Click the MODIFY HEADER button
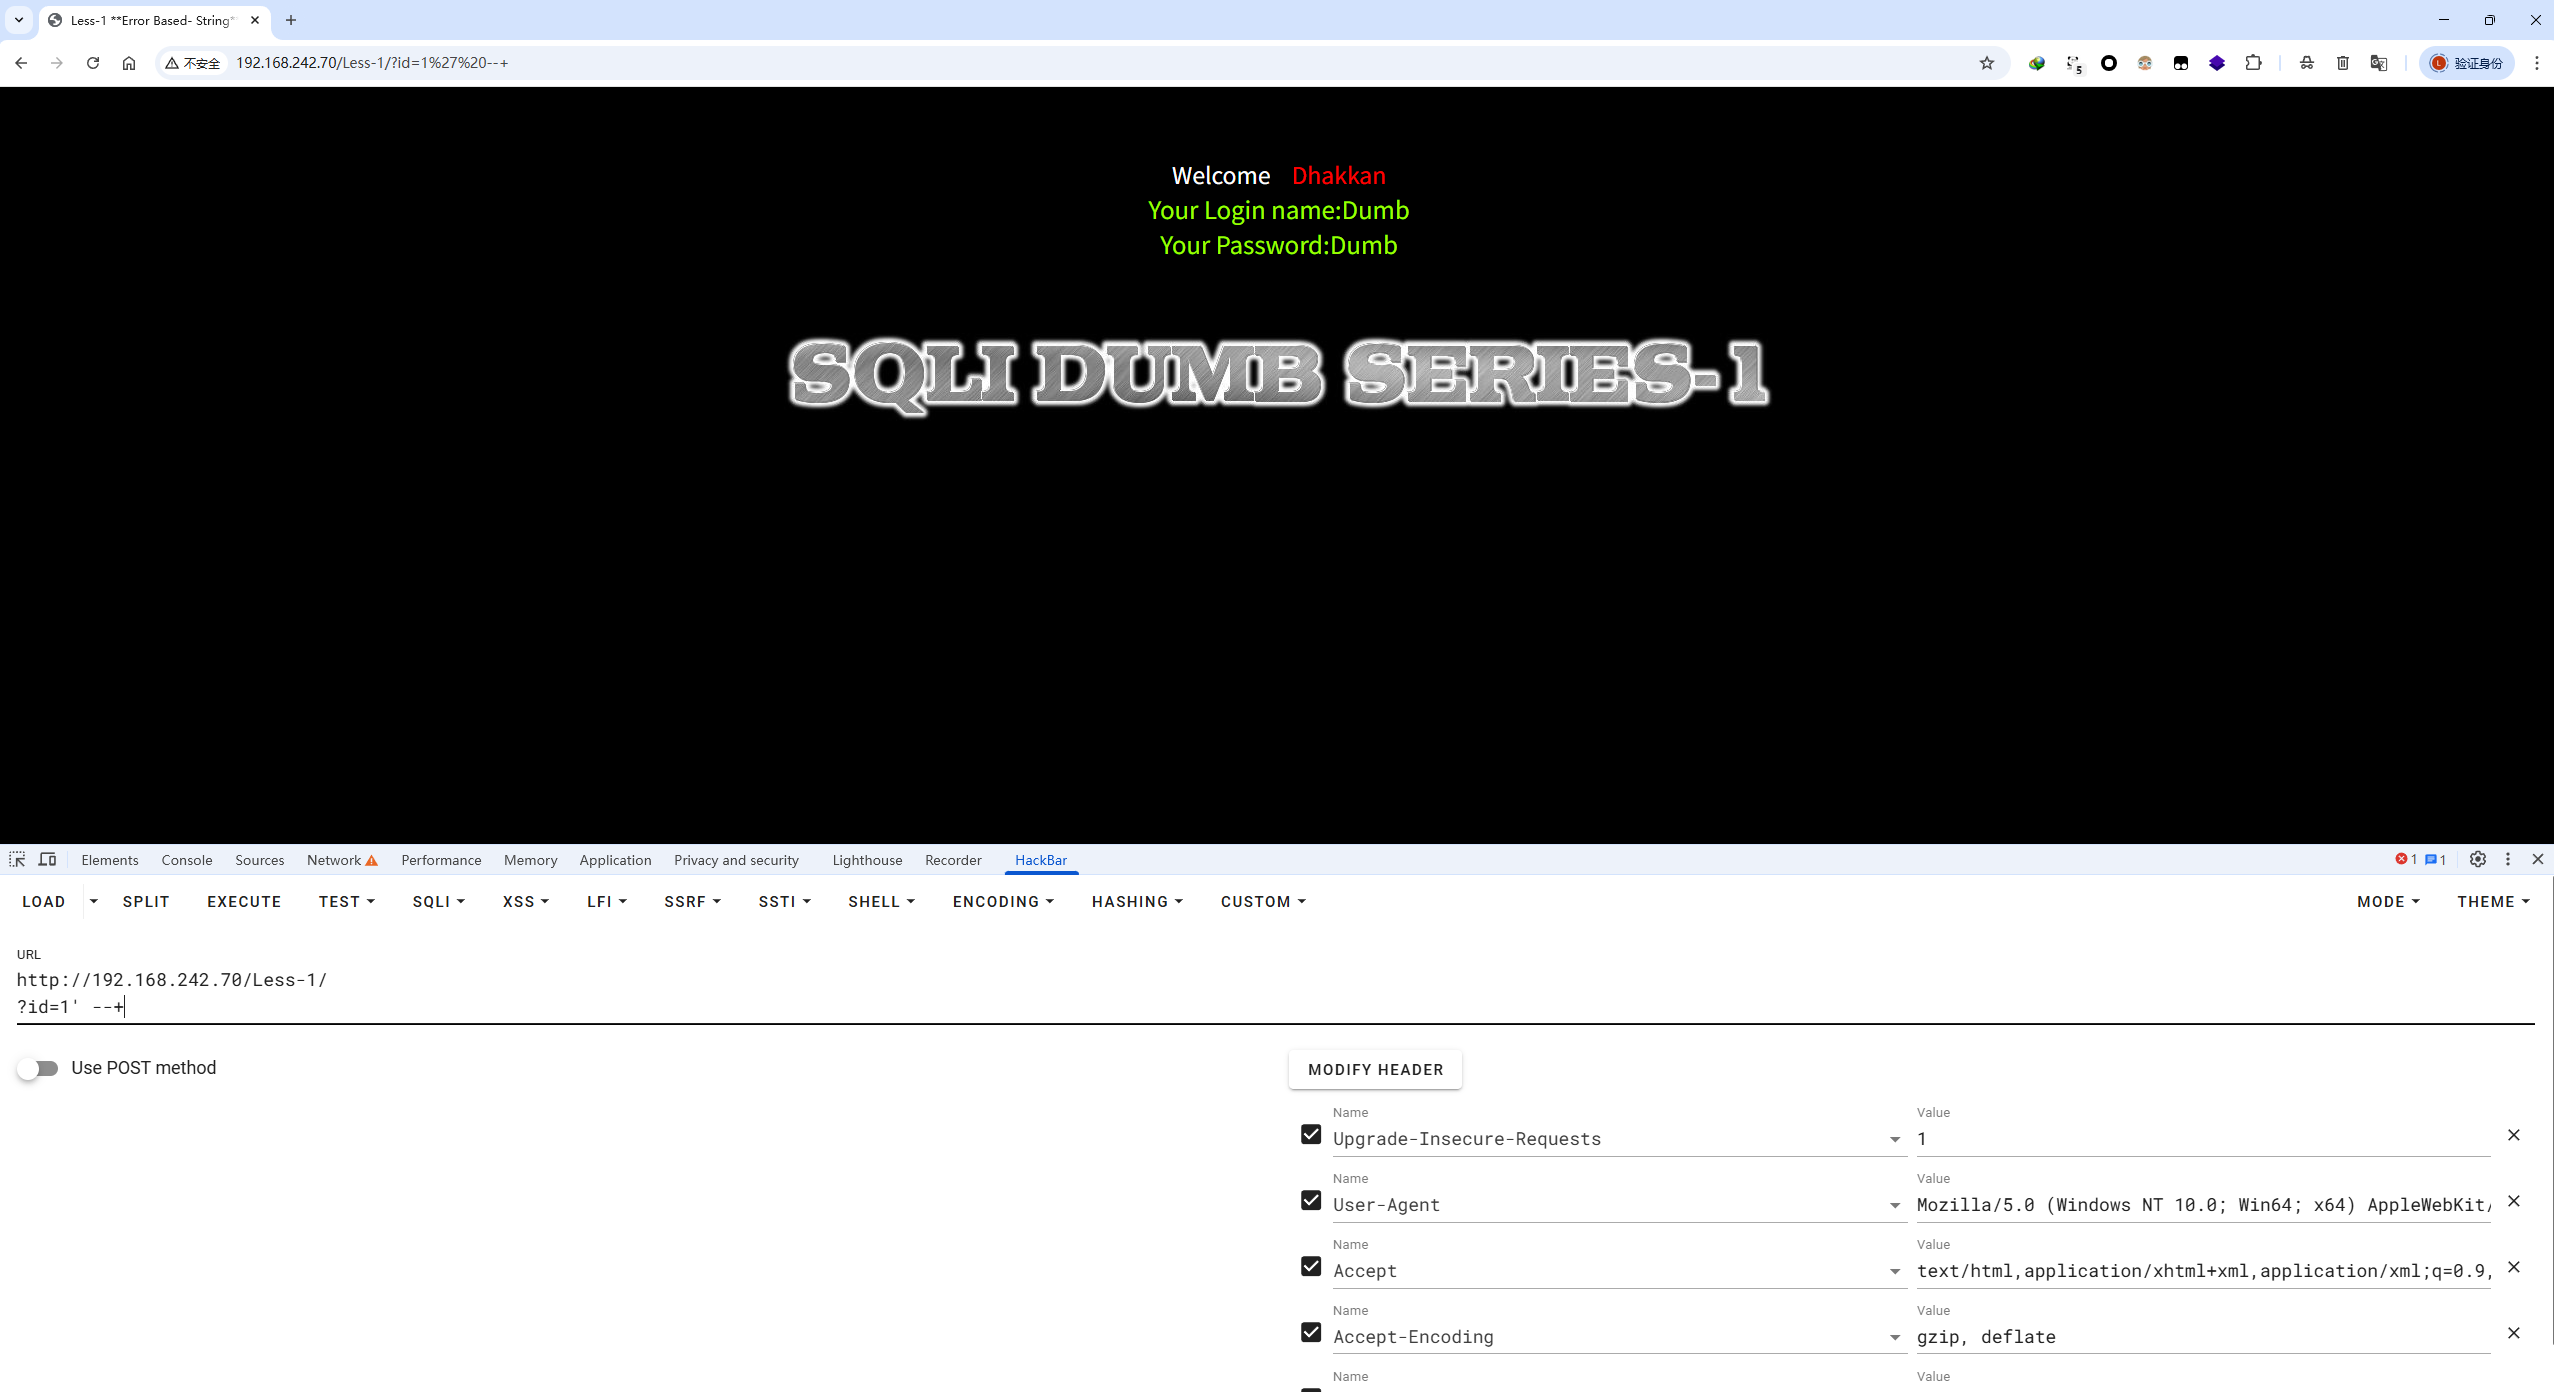This screenshot has width=2554, height=1392. click(x=1375, y=1070)
